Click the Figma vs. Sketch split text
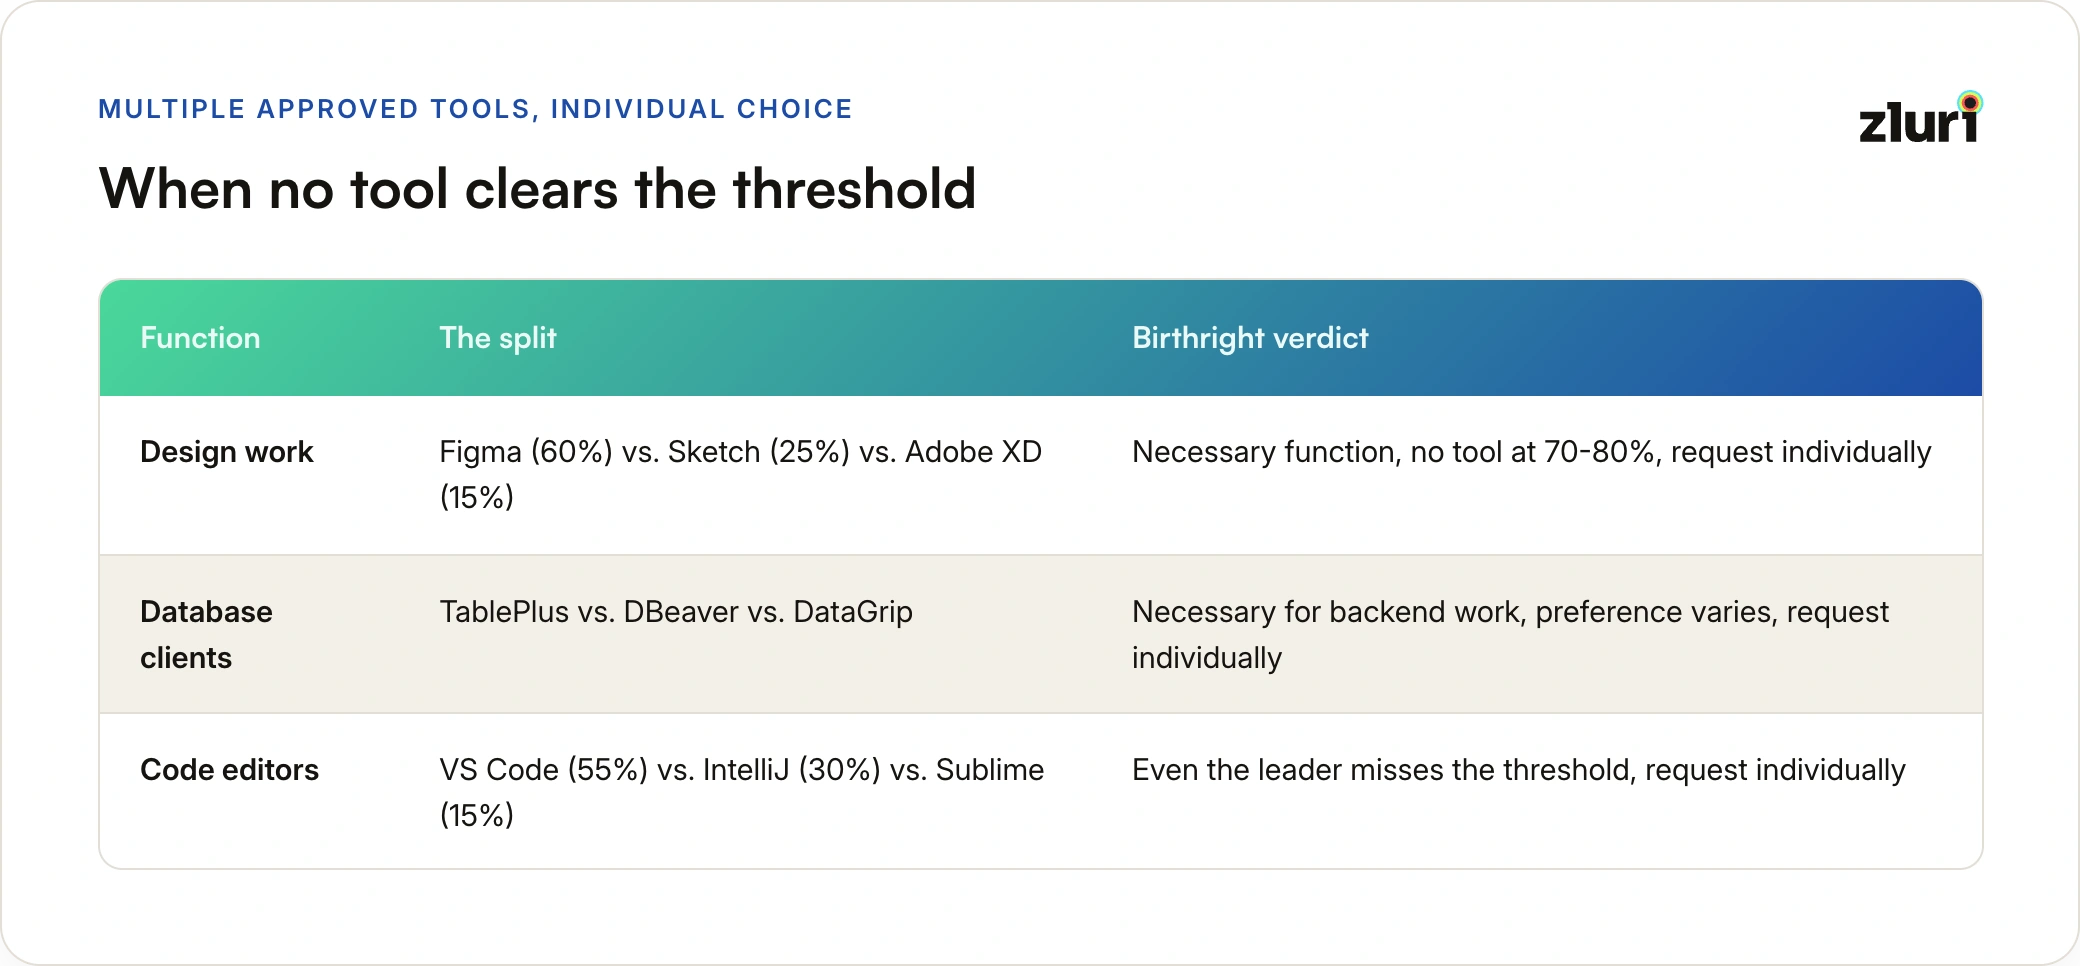 coord(741,474)
